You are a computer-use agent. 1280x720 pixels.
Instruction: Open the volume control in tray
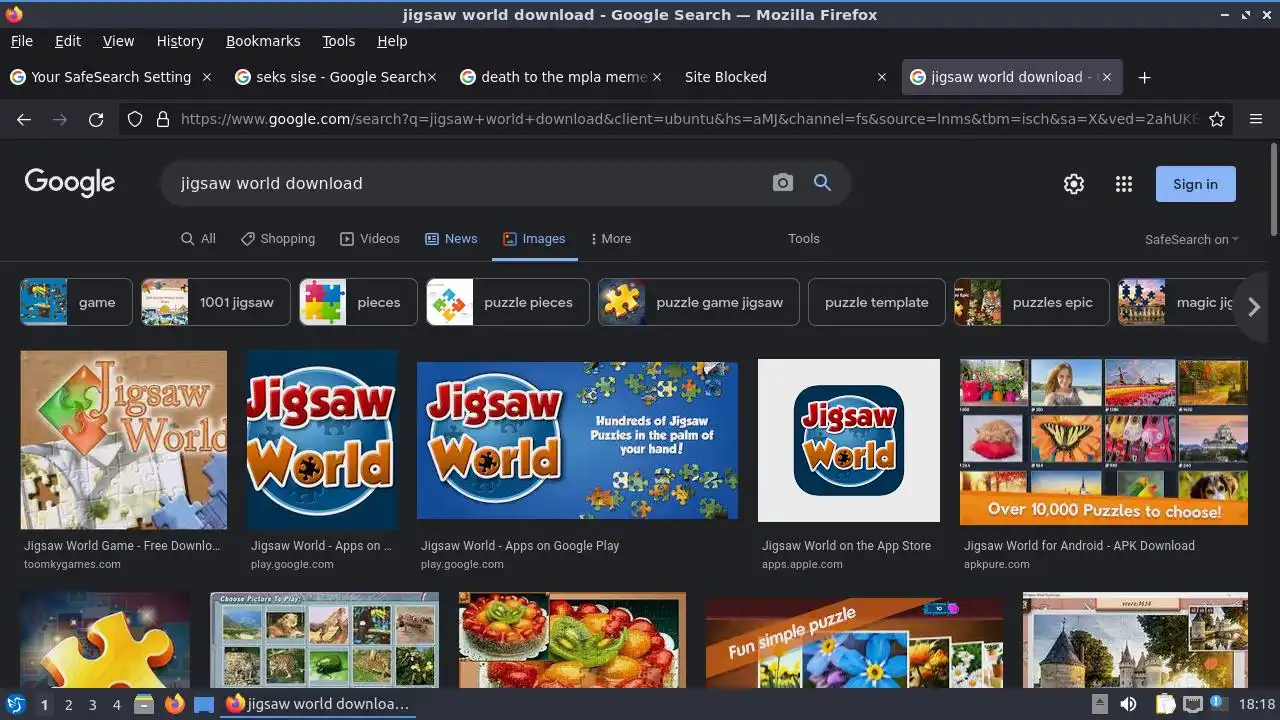pos(1128,704)
